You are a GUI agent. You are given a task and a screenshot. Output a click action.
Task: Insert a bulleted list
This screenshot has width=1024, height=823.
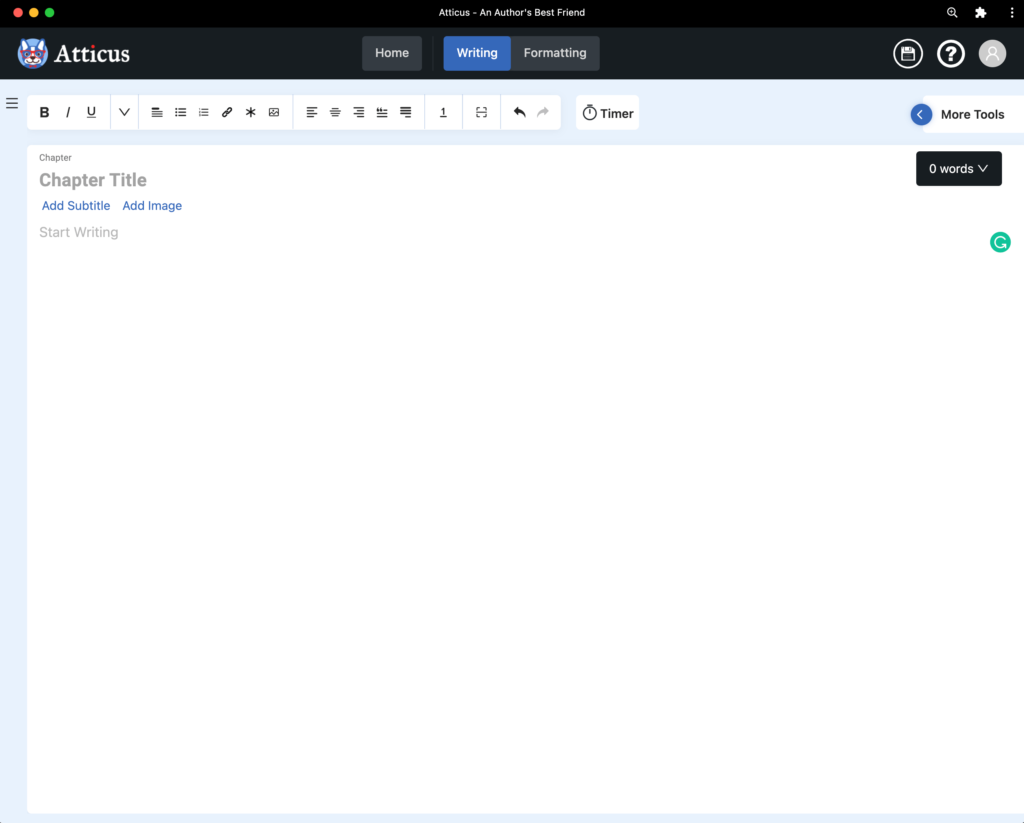[180, 112]
